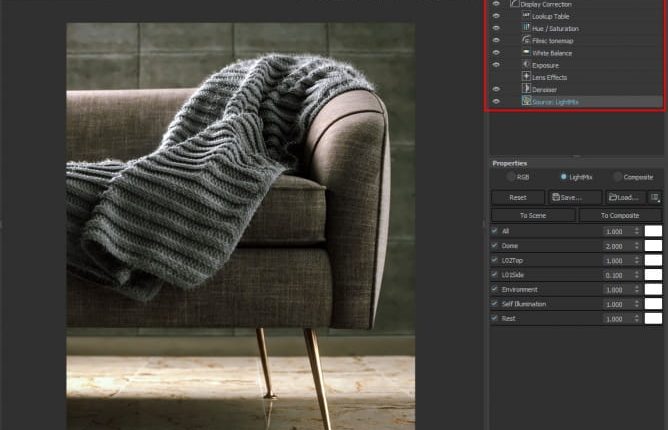Adjust the Dome intensity spinner arrows

pyautogui.click(x=637, y=245)
